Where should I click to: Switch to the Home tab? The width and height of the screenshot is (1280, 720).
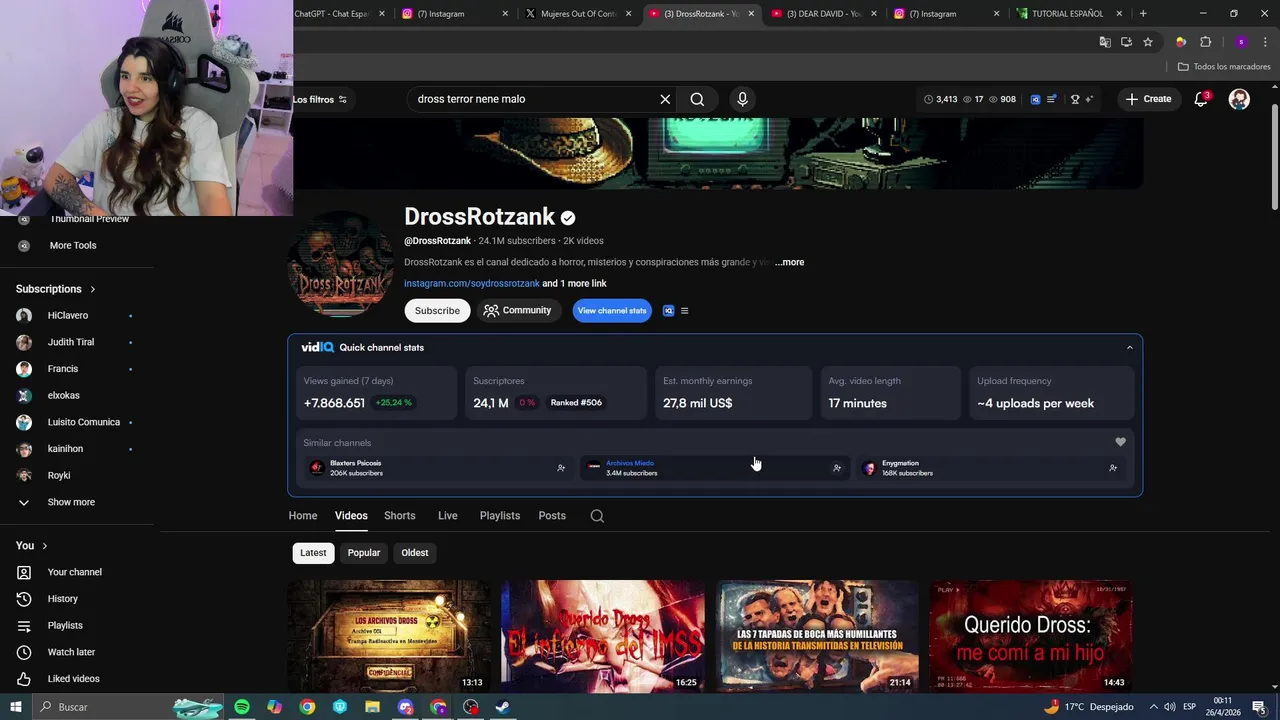pyautogui.click(x=303, y=516)
